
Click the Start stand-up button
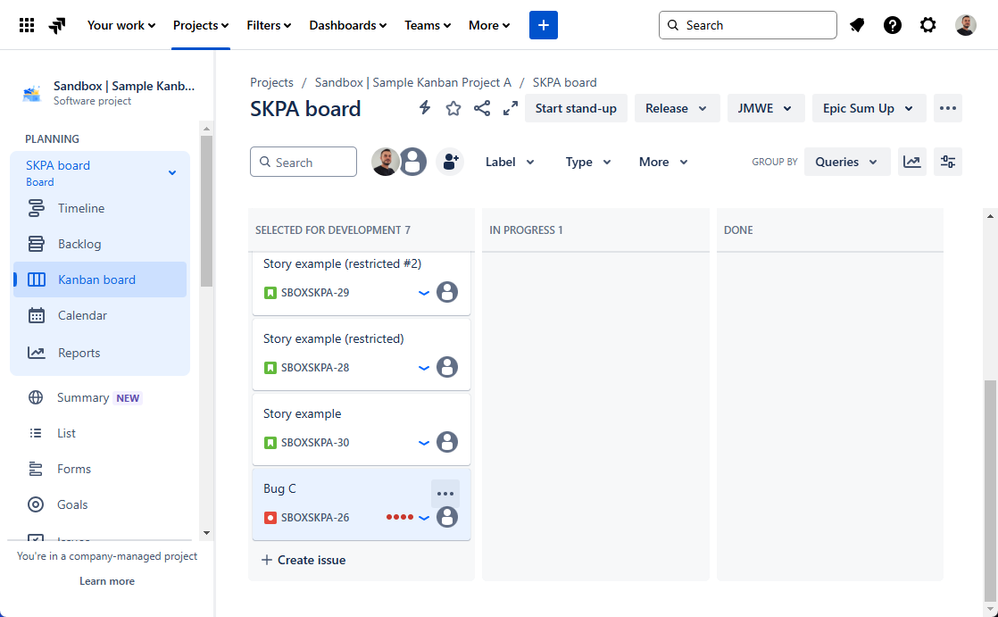pyautogui.click(x=576, y=108)
